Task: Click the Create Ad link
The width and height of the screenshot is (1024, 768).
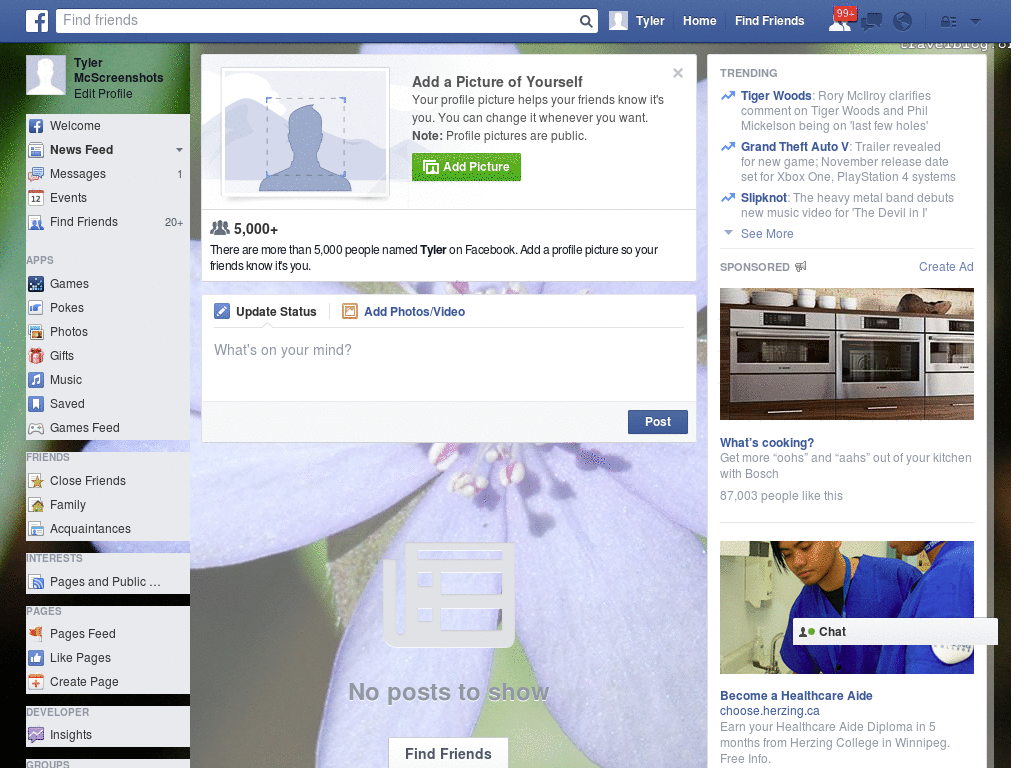Action: coord(946,266)
